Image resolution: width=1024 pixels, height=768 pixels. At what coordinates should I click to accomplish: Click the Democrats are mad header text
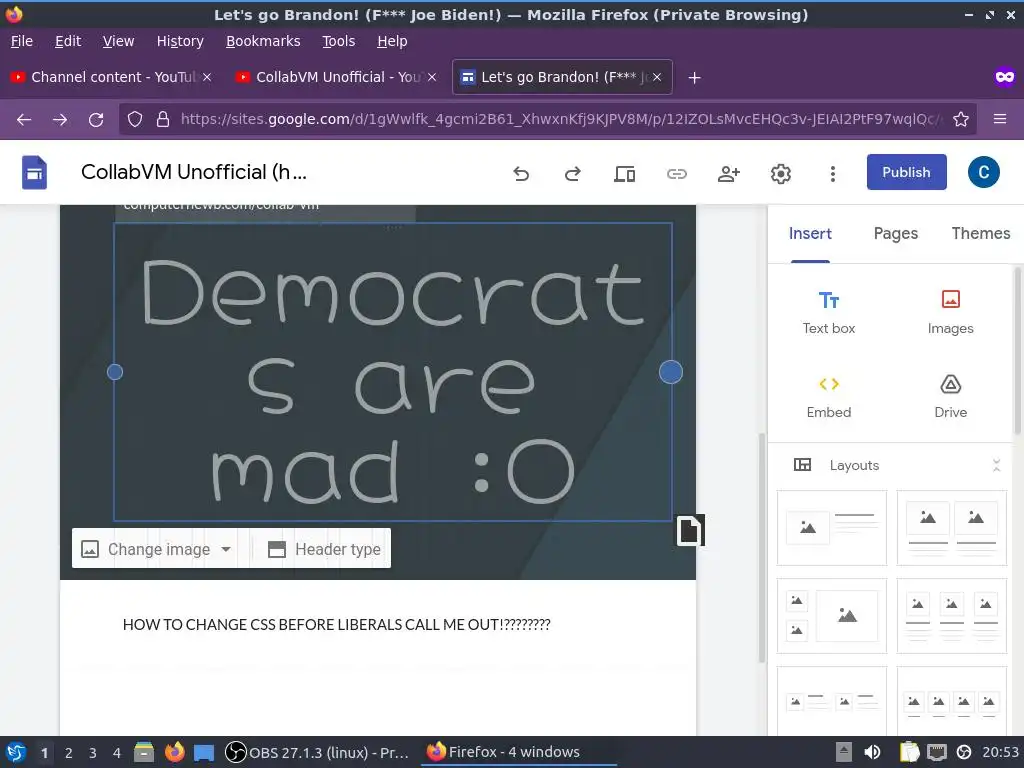pos(393,382)
